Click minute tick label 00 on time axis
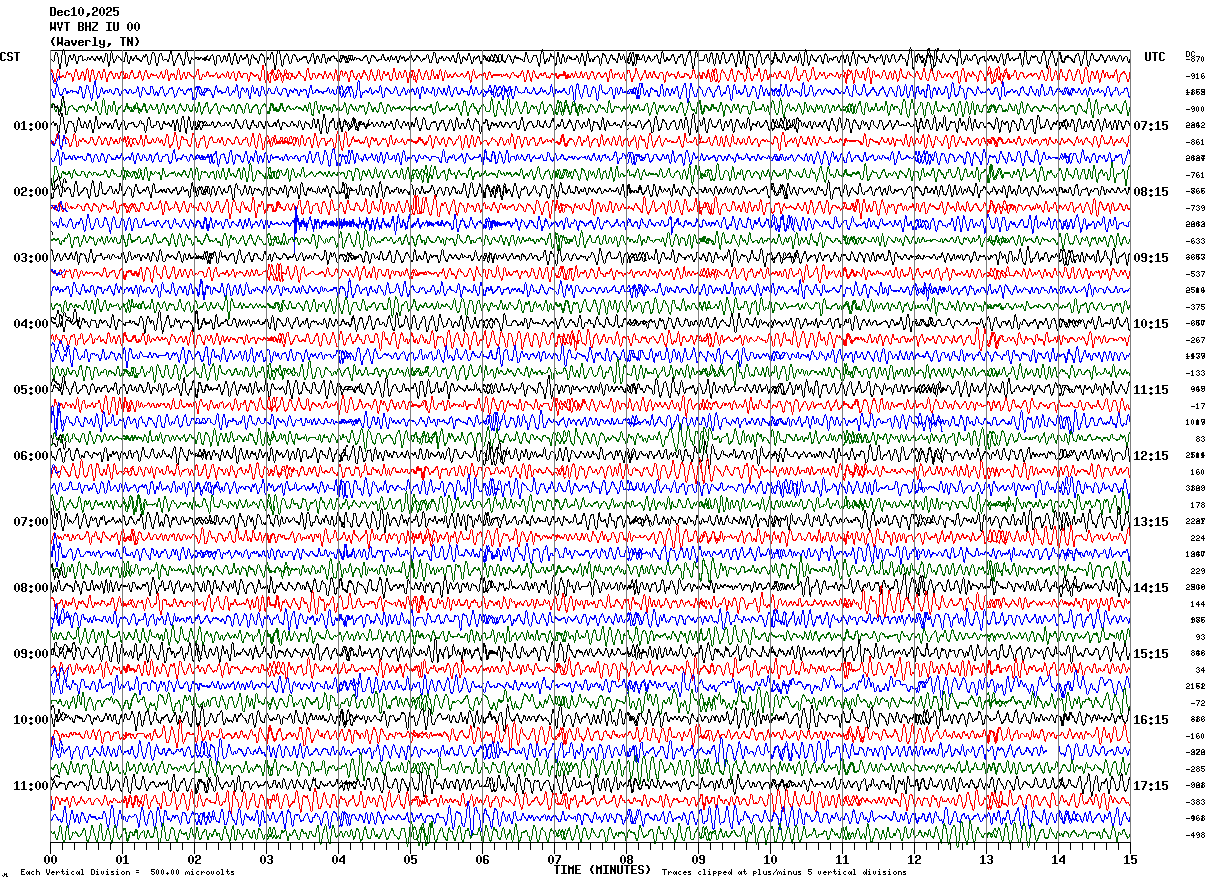Screen dimensions: 1210x886 pyautogui.click(x=50, y=859)
